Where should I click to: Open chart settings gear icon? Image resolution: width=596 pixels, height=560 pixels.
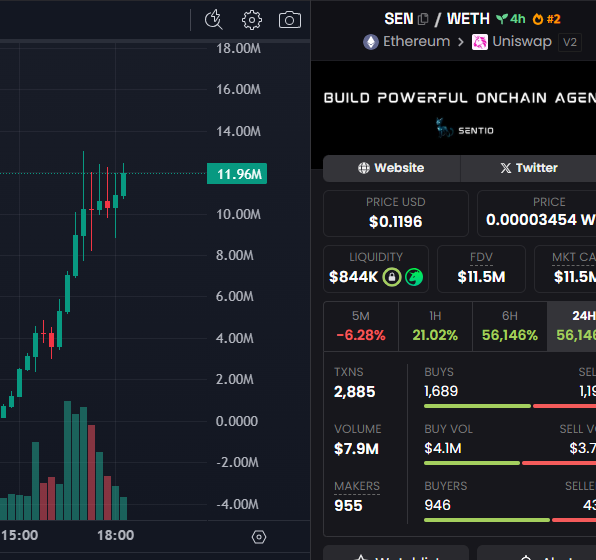tap(252, 19)
